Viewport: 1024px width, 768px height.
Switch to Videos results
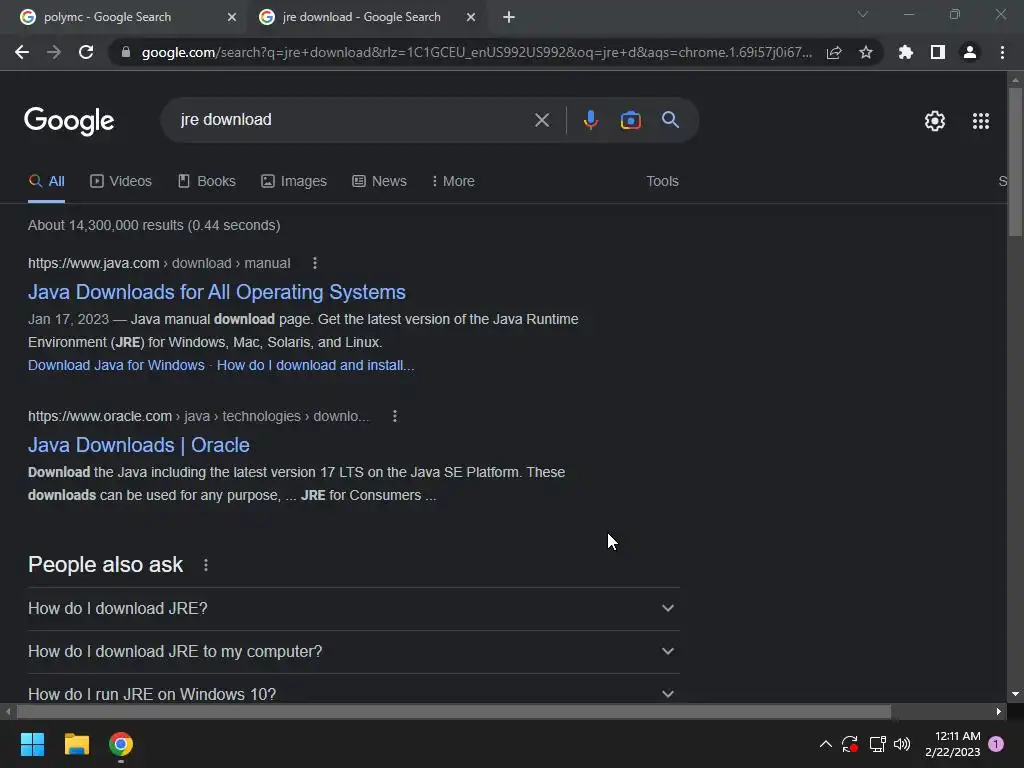[x=121, y=181]
